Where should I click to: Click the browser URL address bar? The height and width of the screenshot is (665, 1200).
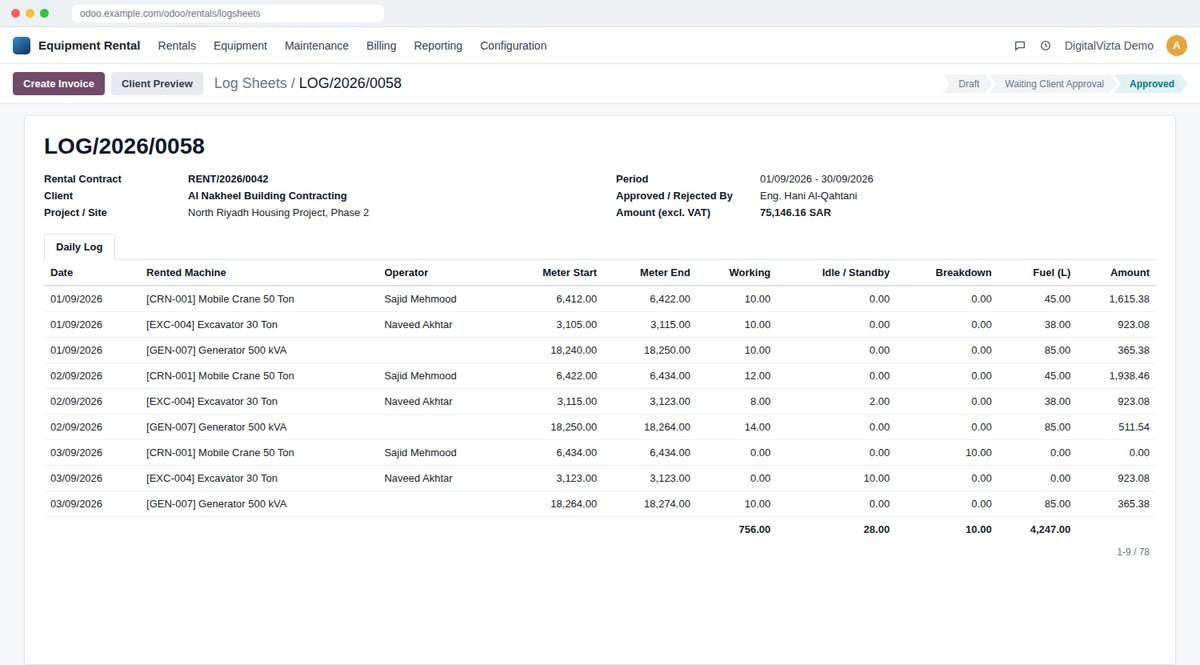tap(228, 13)
